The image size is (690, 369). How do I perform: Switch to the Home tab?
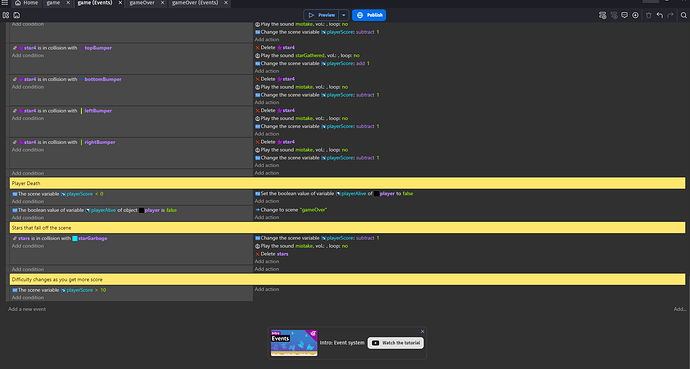pos(26,3)
